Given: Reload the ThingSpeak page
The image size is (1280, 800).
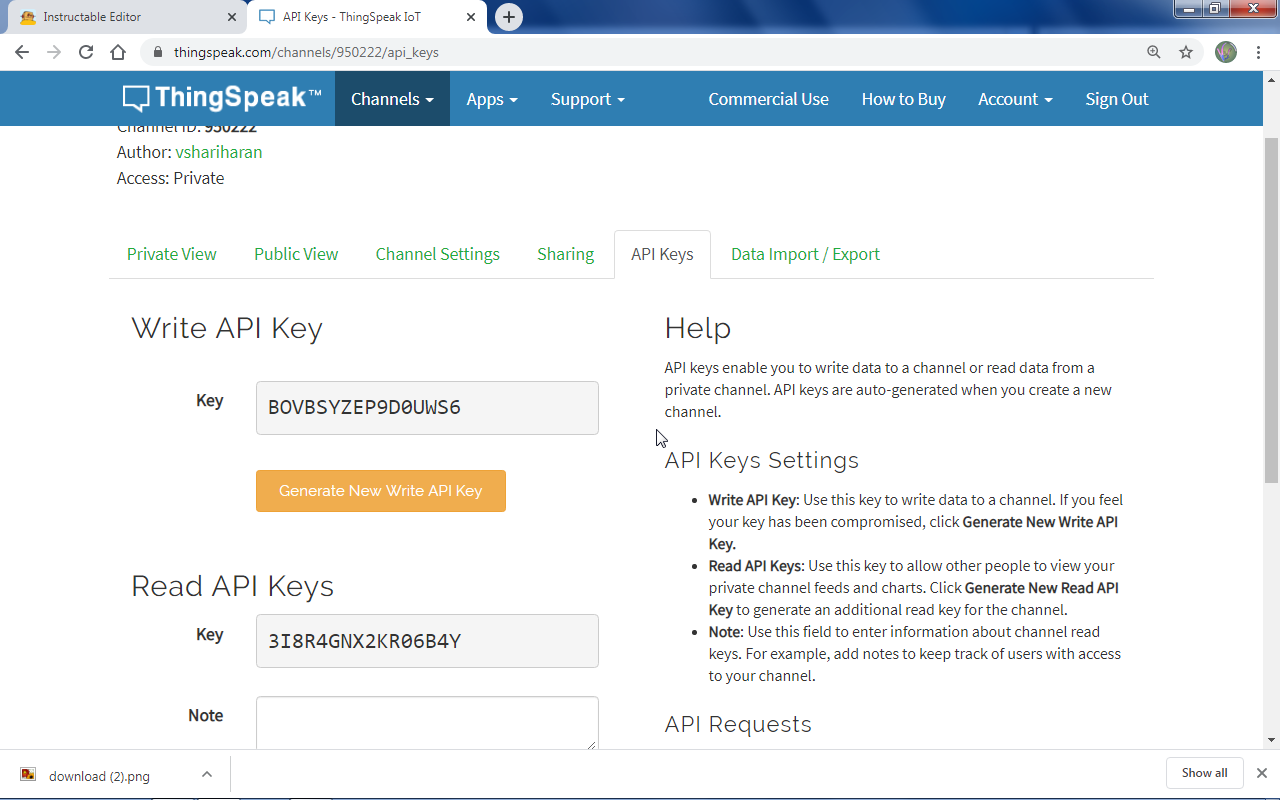Looking at the screenshot, I should pos(86,52).
